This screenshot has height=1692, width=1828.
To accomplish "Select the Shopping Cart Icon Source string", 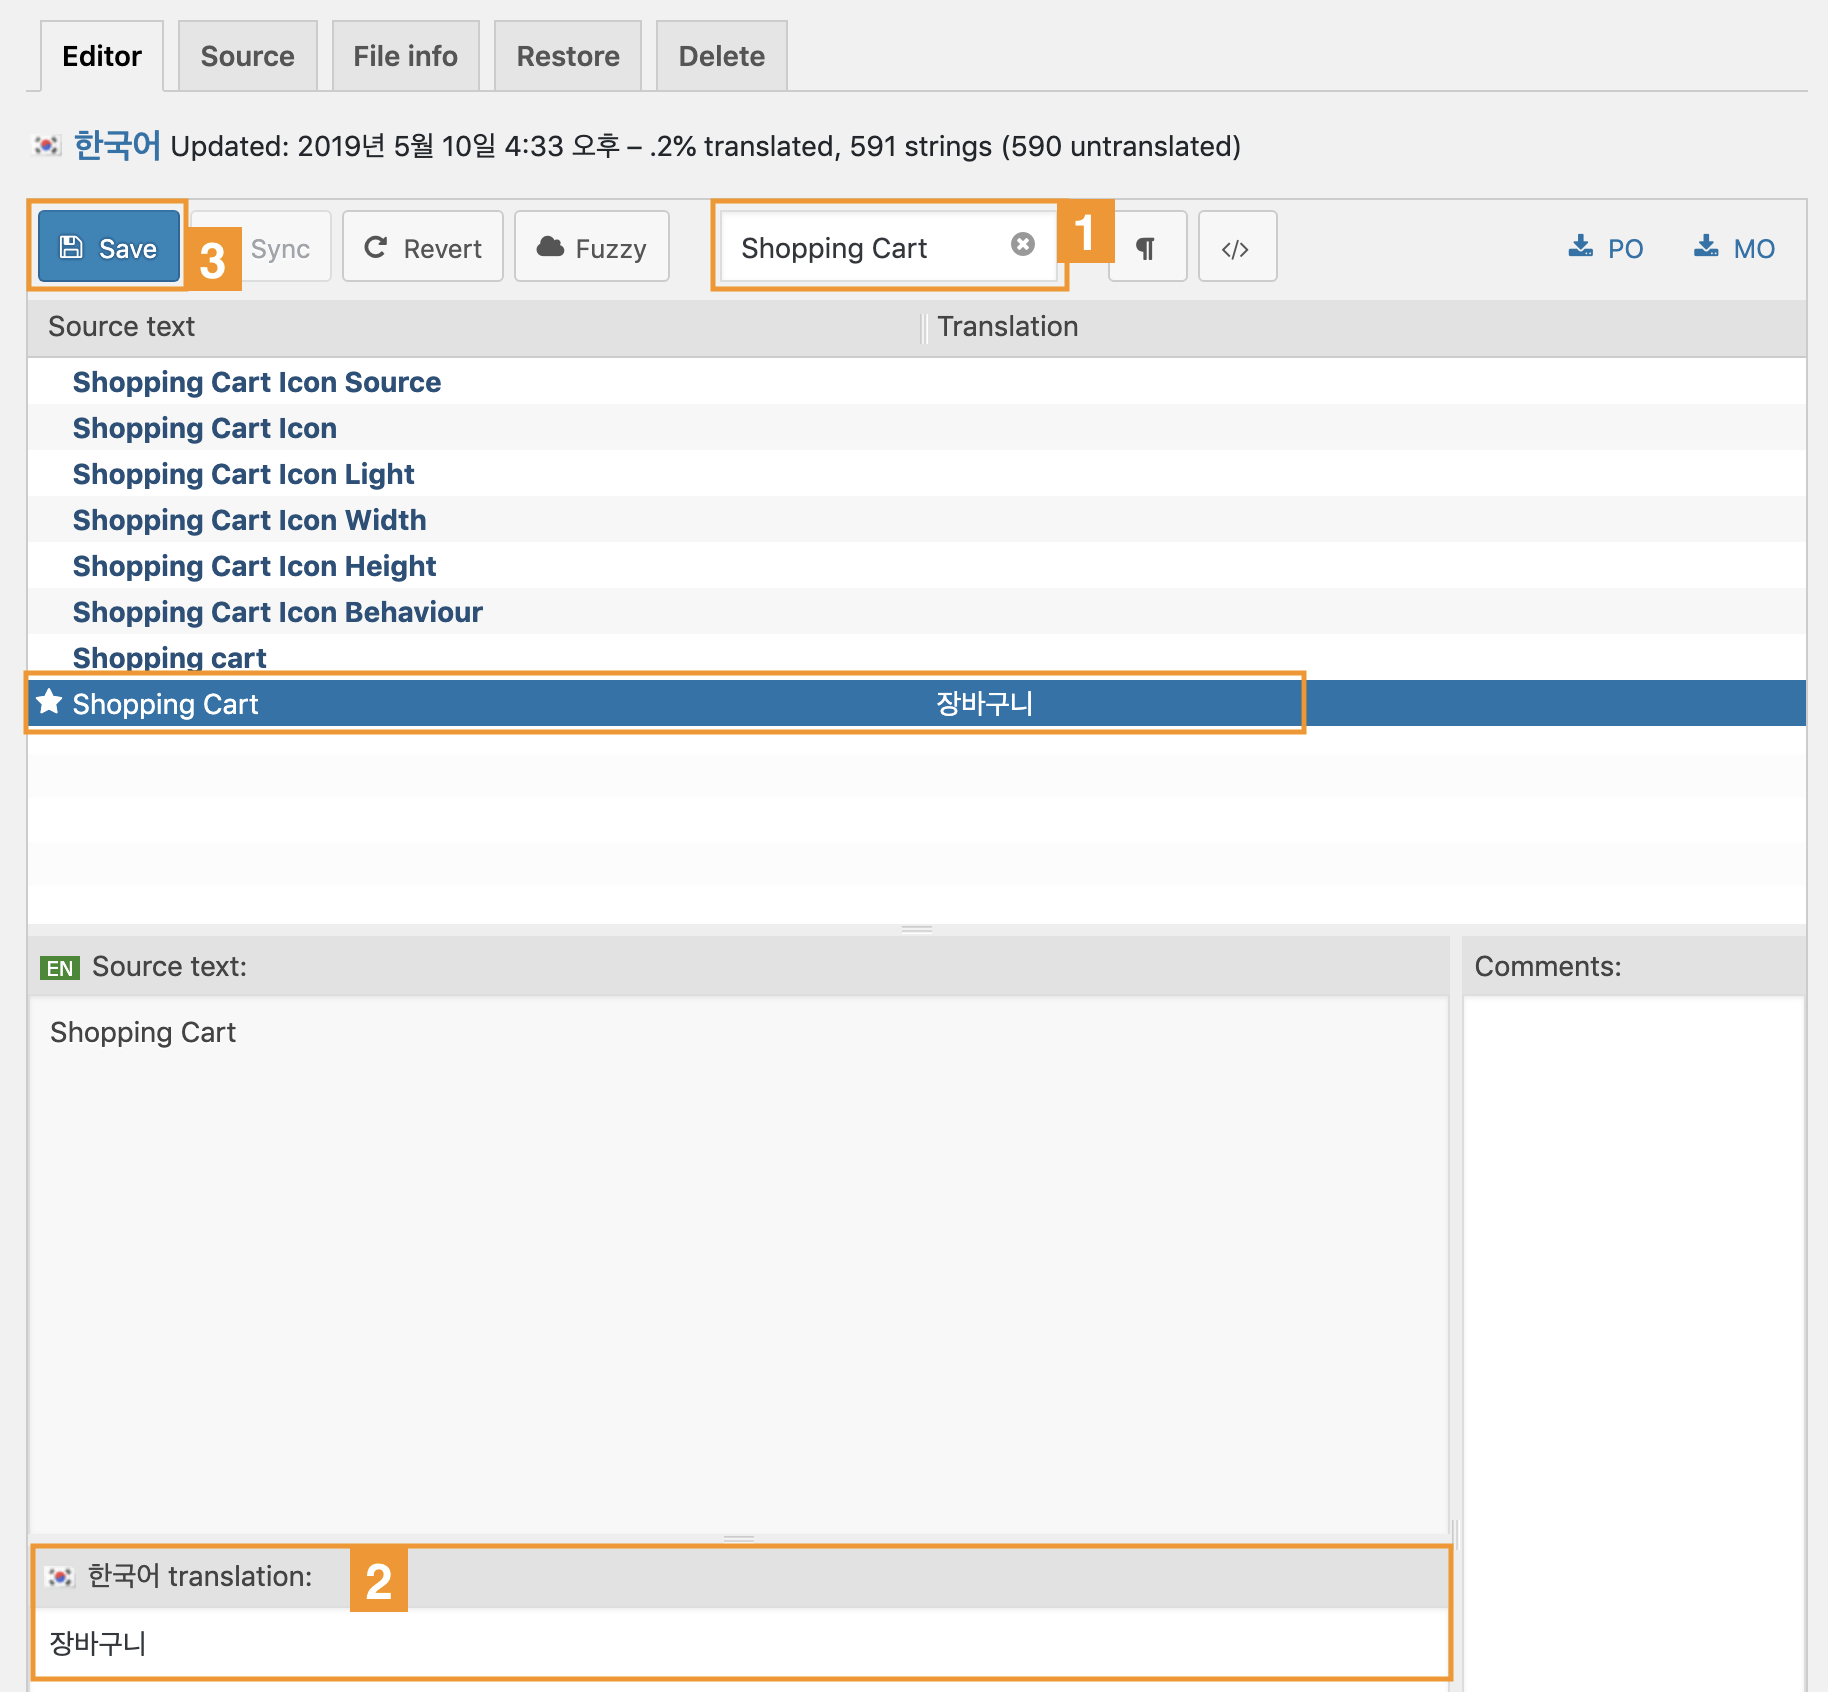I will (x=256, y=382).
